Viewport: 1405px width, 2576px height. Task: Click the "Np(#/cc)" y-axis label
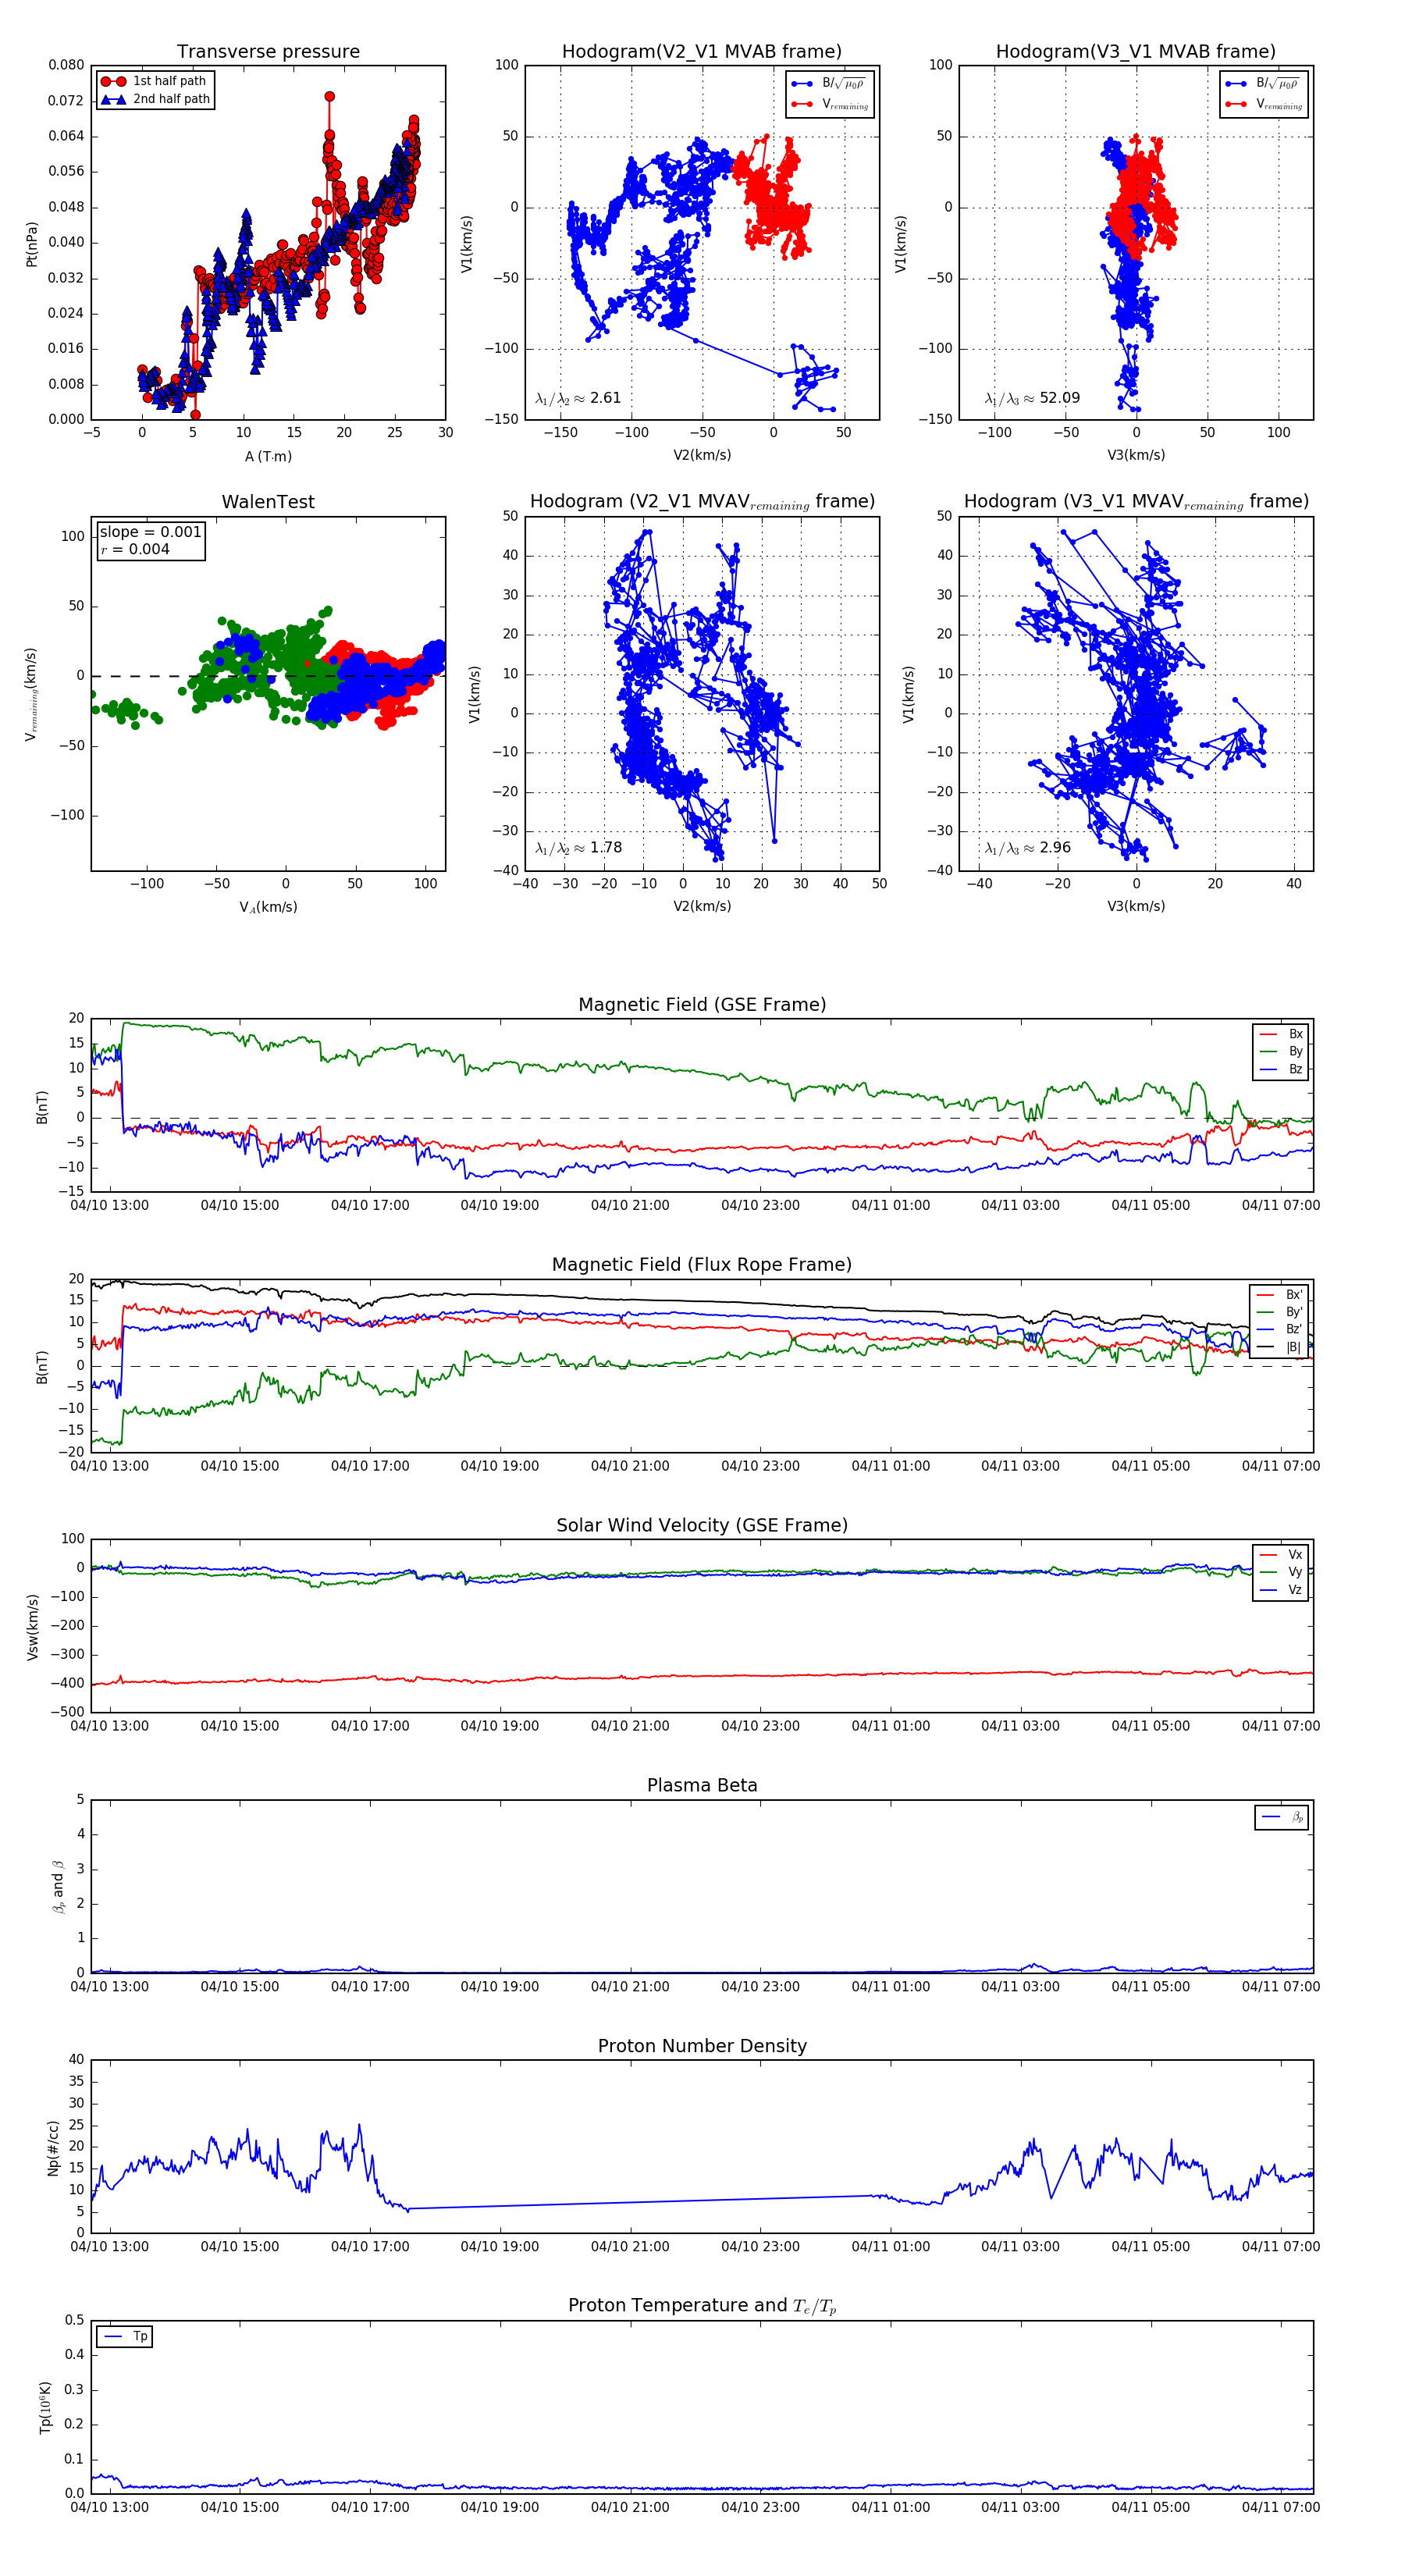pos(53,2148)
